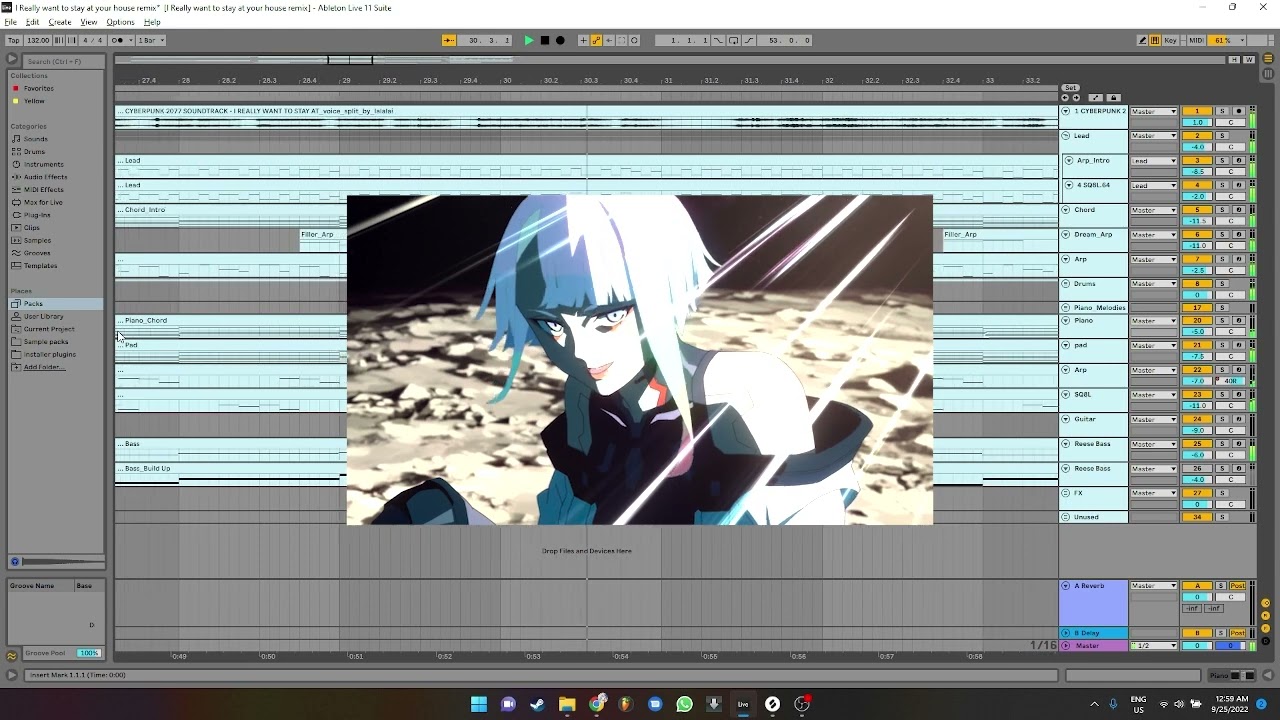Unfold the FX group track
The image size is (1280, 720).
1066,493
